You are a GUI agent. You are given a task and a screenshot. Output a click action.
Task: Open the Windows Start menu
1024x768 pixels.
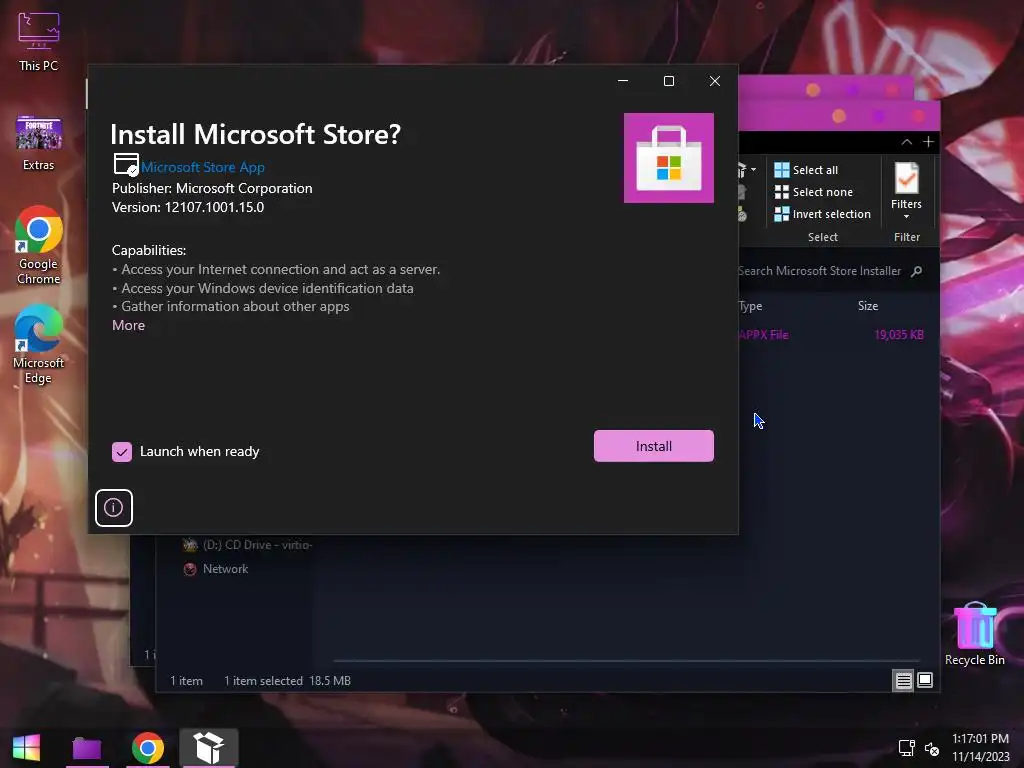[x=26, y=748]
